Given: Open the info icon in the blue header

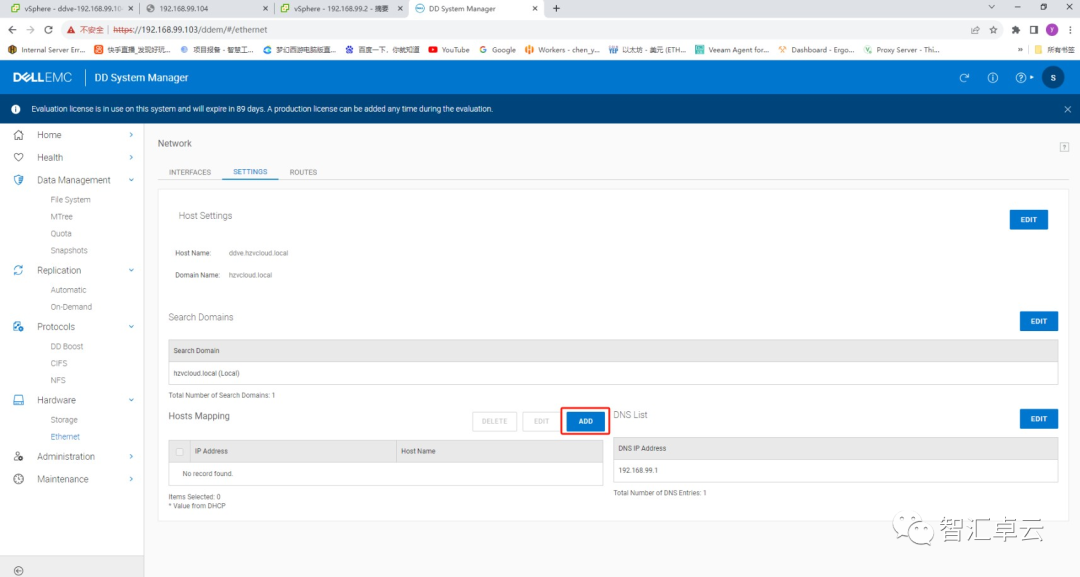Looking at the screenshot, I should coord(993,78).
